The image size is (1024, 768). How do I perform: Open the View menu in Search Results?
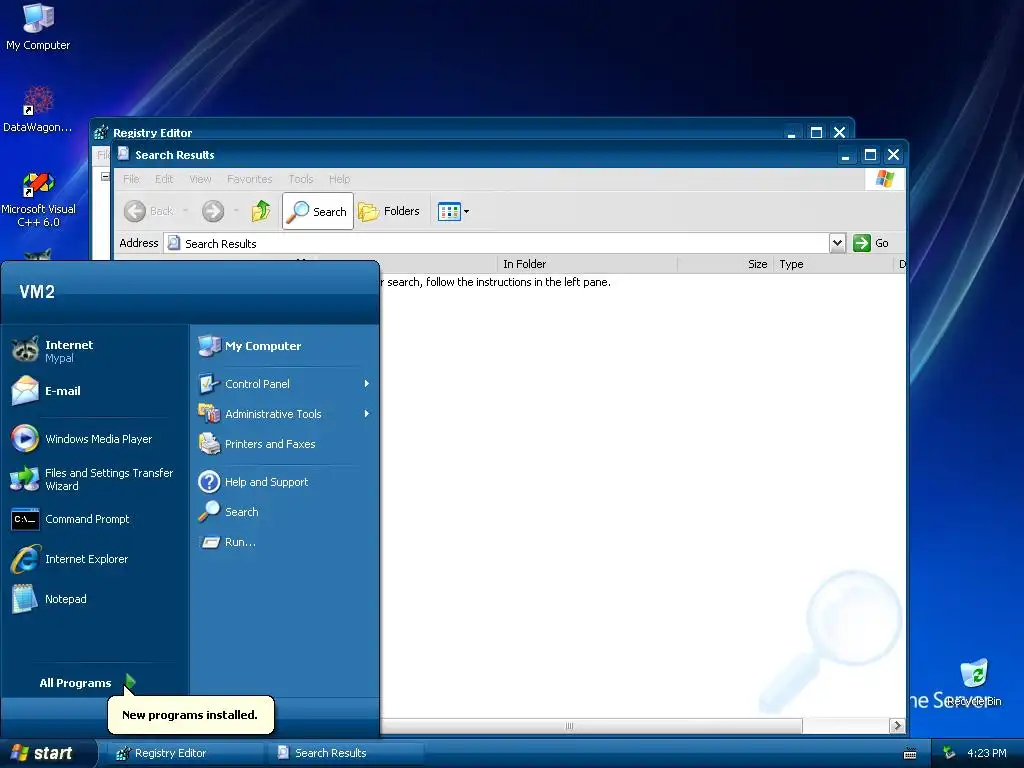[200, 179]
